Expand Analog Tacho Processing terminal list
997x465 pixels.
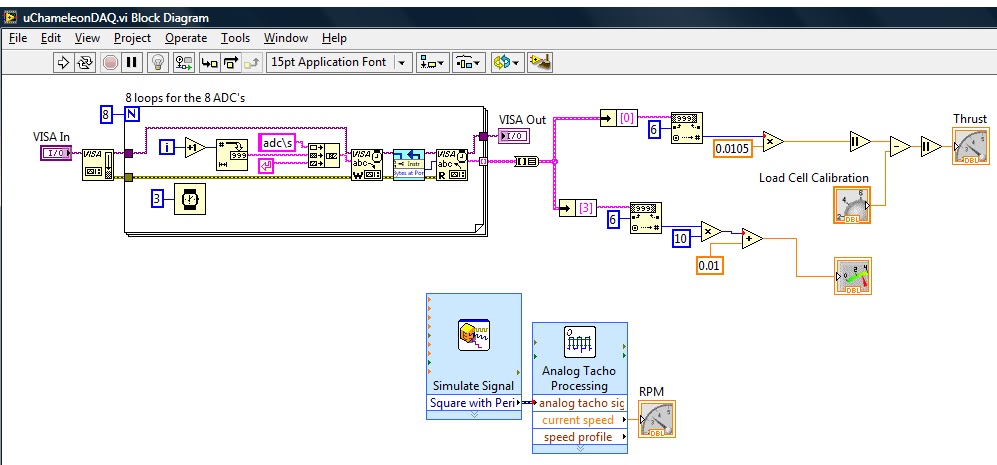pyautogui.click(x=580, y=448)
